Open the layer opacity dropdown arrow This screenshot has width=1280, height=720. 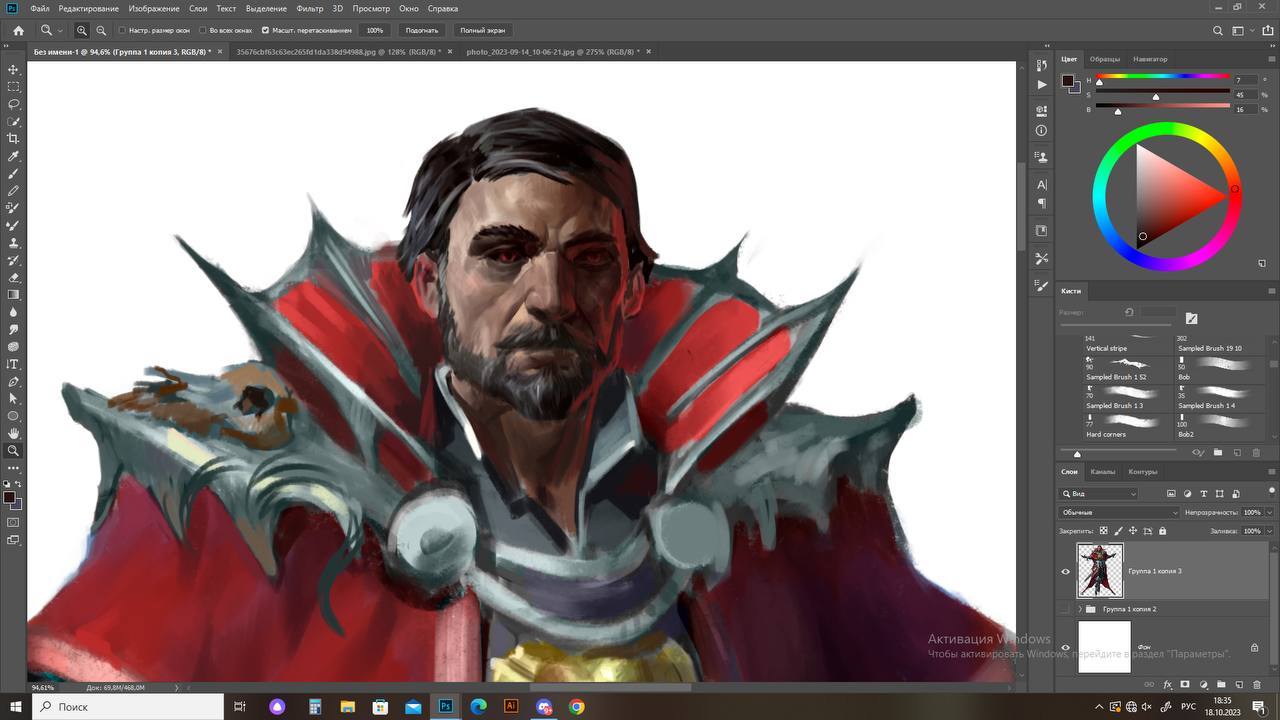click(1267, 512)
